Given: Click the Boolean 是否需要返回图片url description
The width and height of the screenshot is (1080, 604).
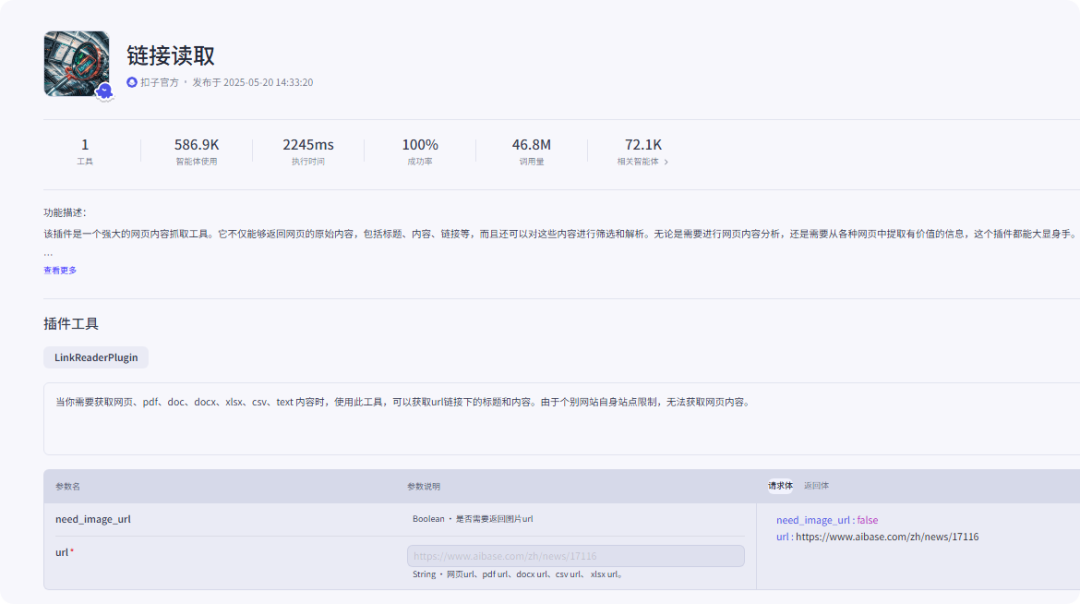Looking at the screenshot, I should point(472,519).
